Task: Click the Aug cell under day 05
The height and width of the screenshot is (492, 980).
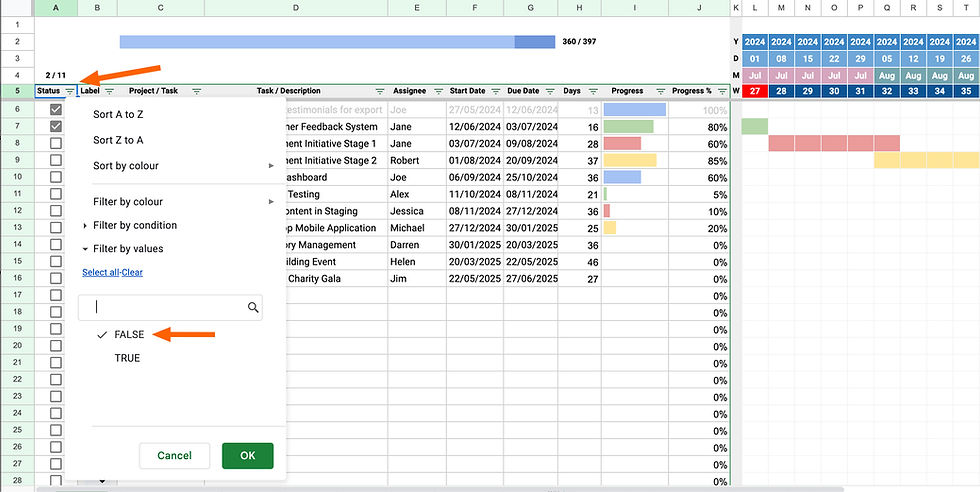Action: click(887, 75)
